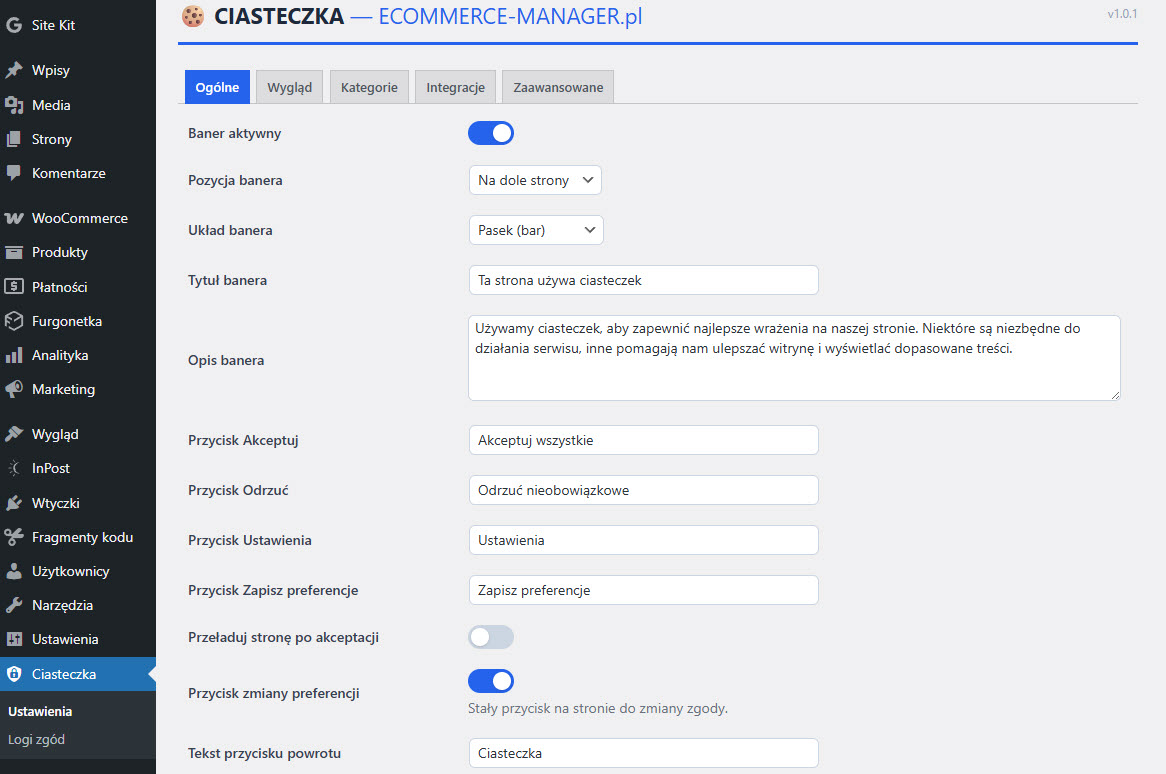Click the Płatności dollar icon

pos(14,287)
